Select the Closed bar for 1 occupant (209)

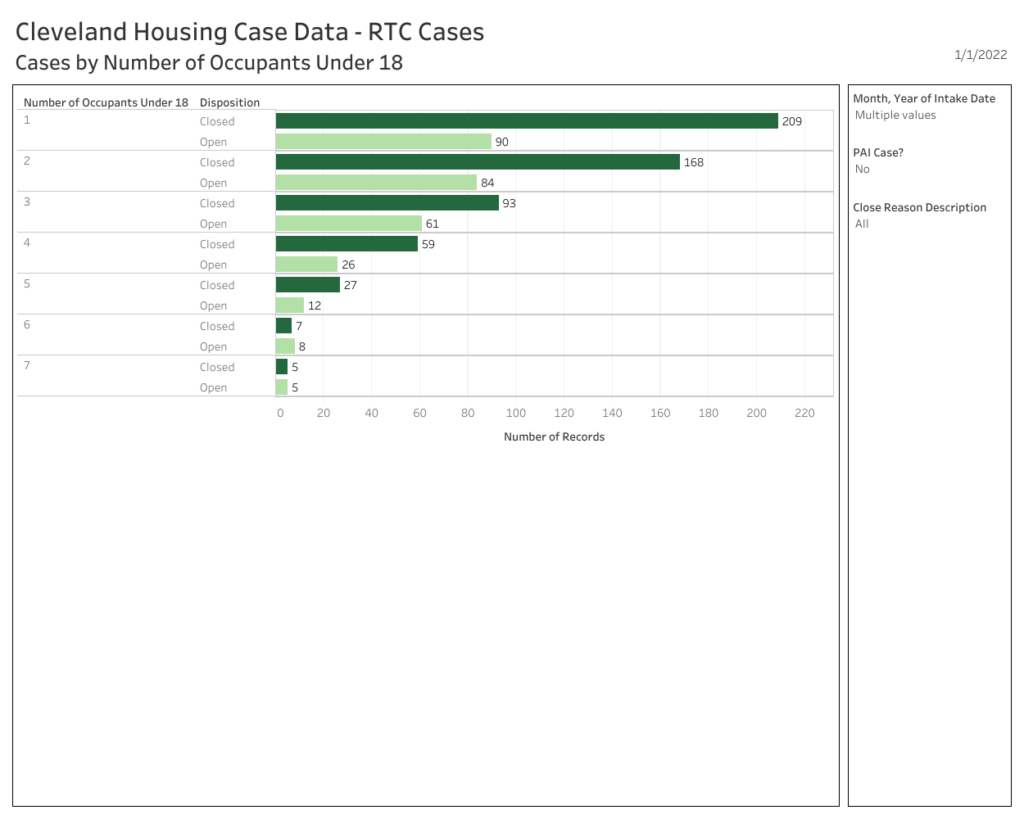pos(526,121)
